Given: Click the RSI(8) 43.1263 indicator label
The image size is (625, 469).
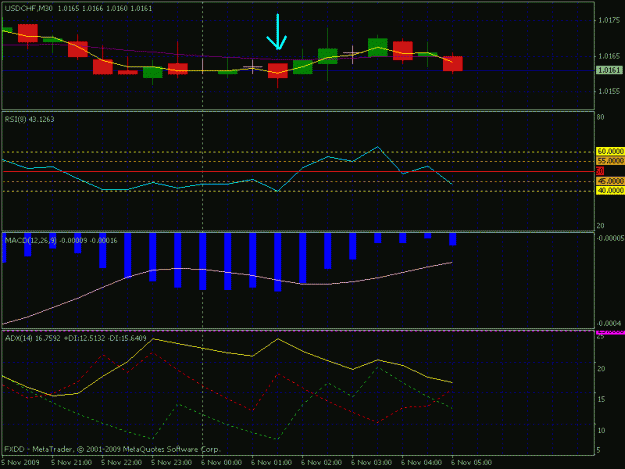Looking at the screenshot, I should (x=29, y=119).
